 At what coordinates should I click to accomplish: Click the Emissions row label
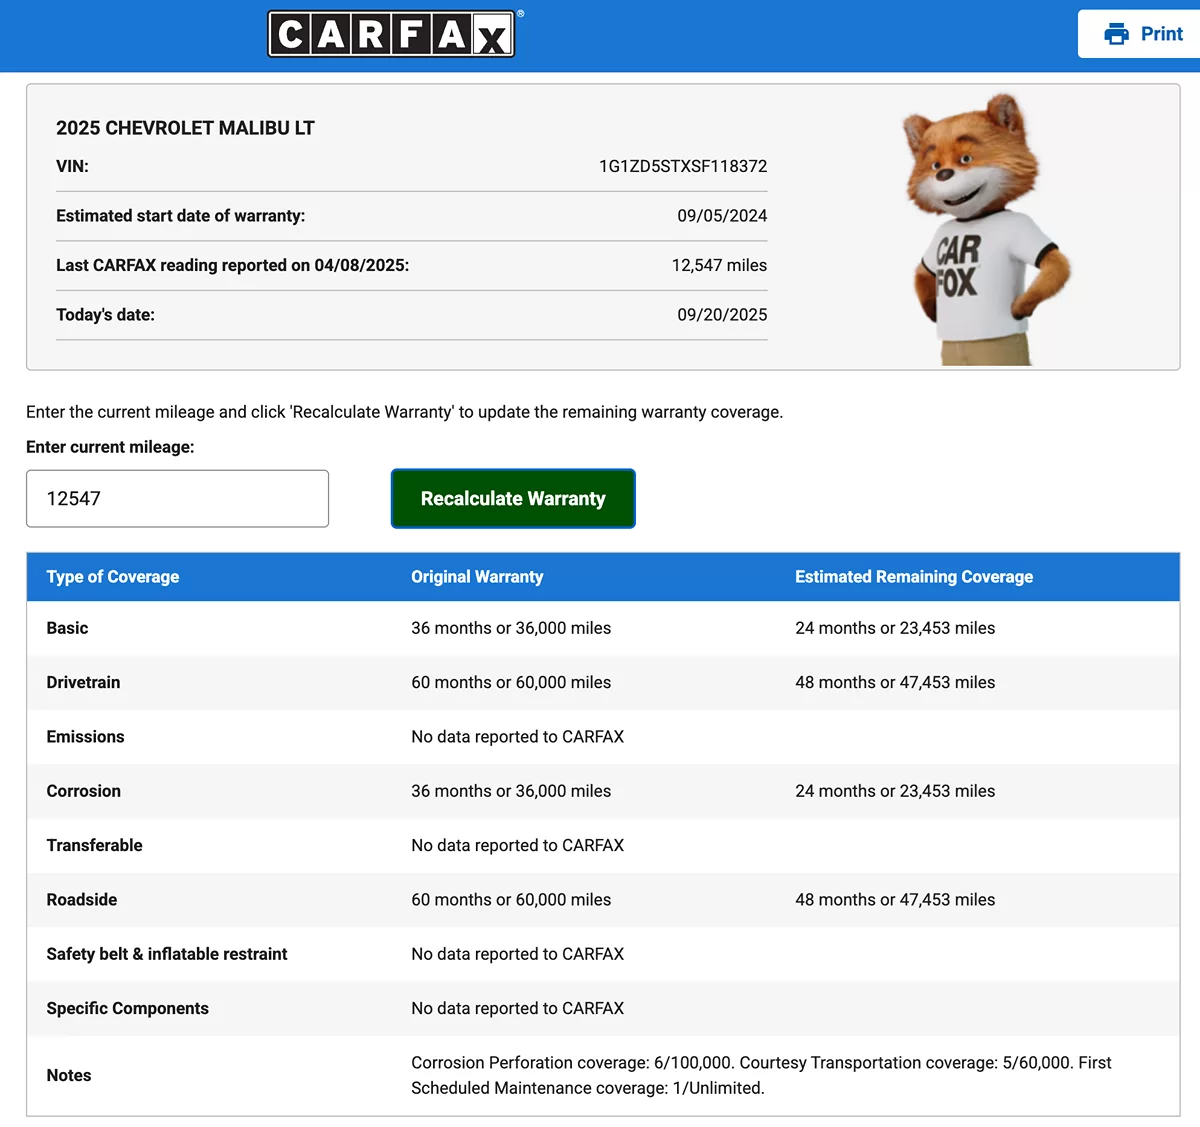tap(85, 737)
